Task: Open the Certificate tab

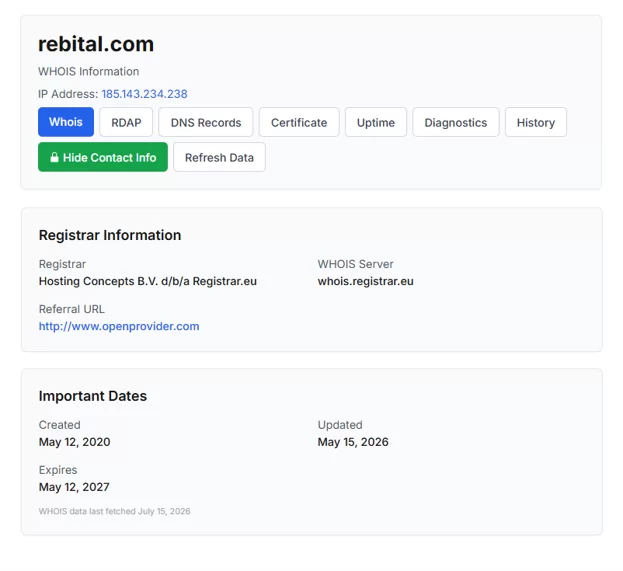Action: (x=299, y=122)
